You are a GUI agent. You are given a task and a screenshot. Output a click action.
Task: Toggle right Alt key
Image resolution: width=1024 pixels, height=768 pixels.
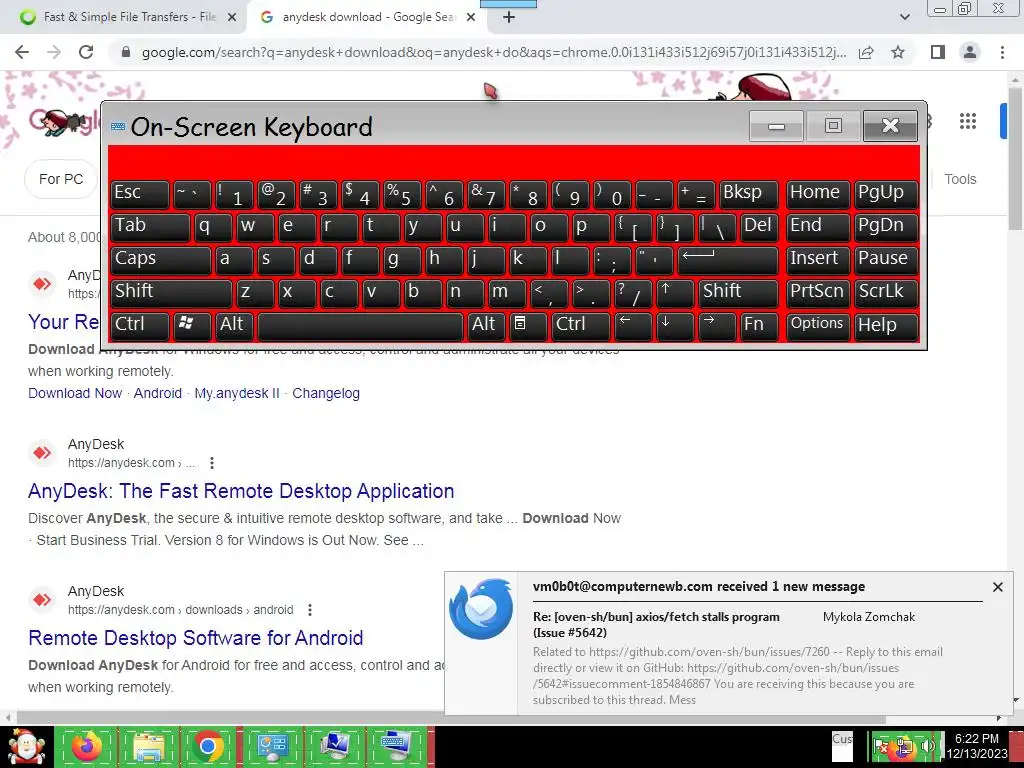coord(486,325)
